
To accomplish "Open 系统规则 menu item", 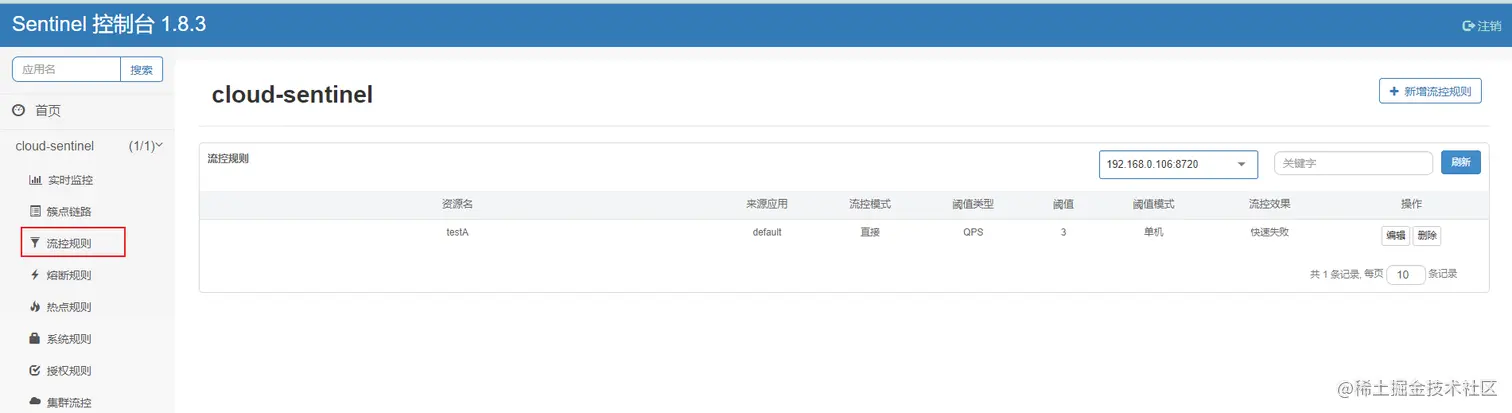I will 70,339.
